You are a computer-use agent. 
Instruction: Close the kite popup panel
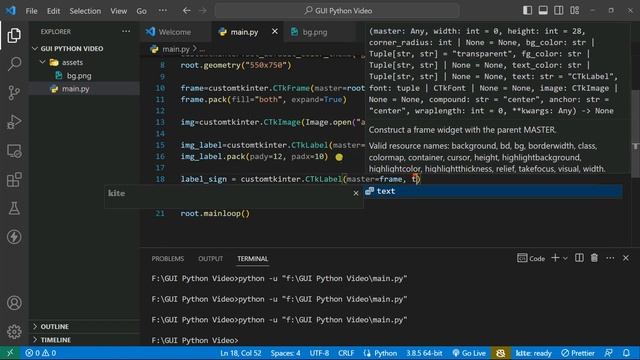coord(356,193)
